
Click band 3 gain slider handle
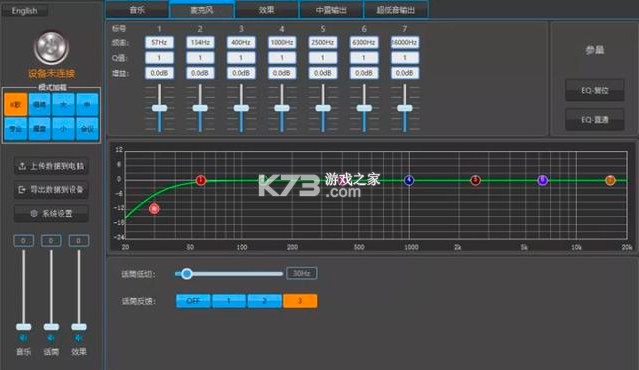pyautogui.click(x=241, y=108)
